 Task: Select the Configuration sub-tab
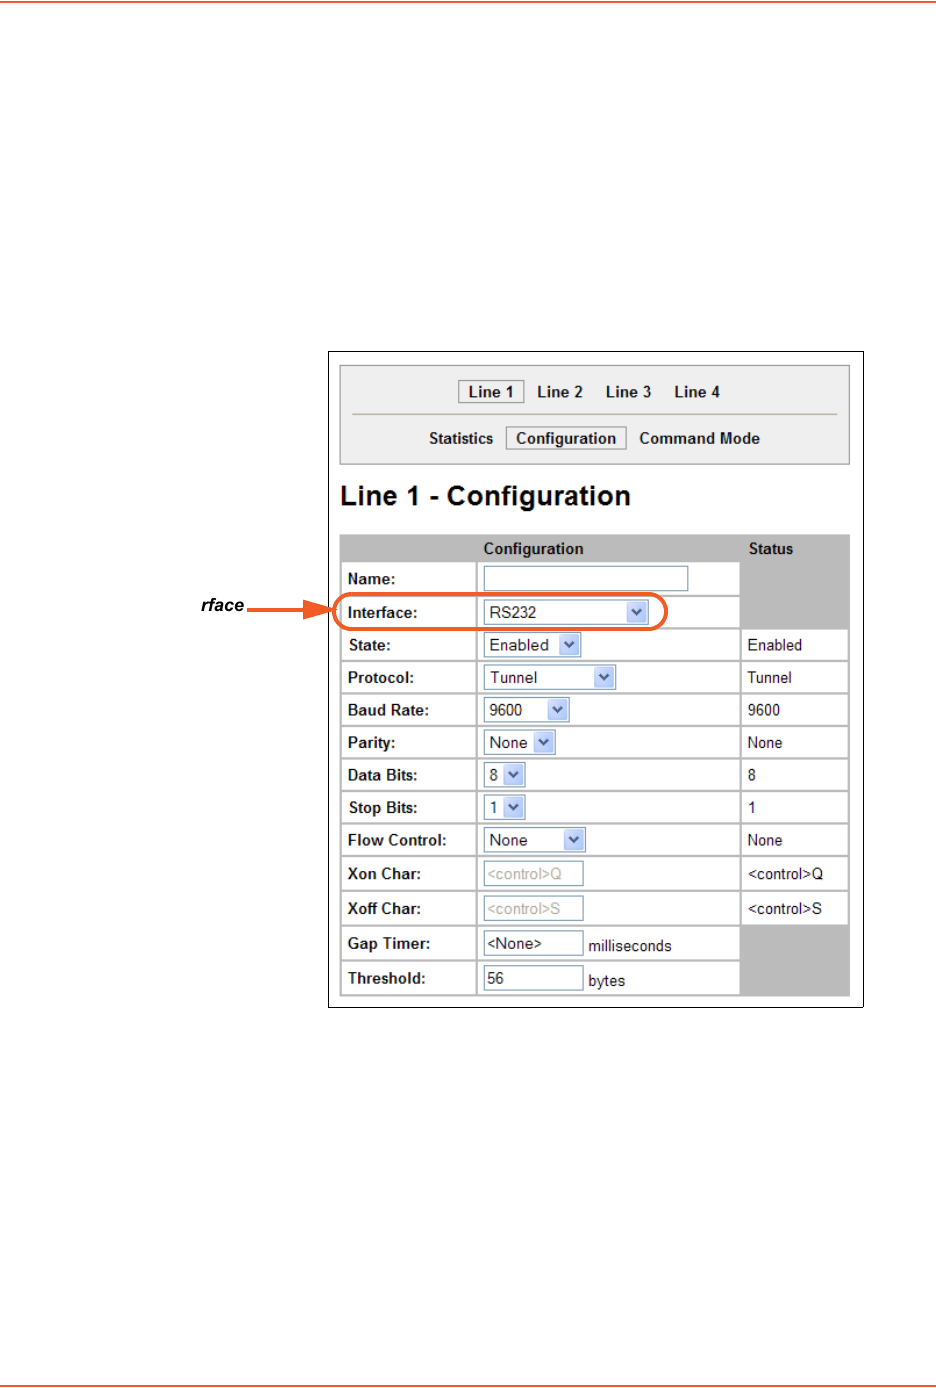[x=565, y=438]
